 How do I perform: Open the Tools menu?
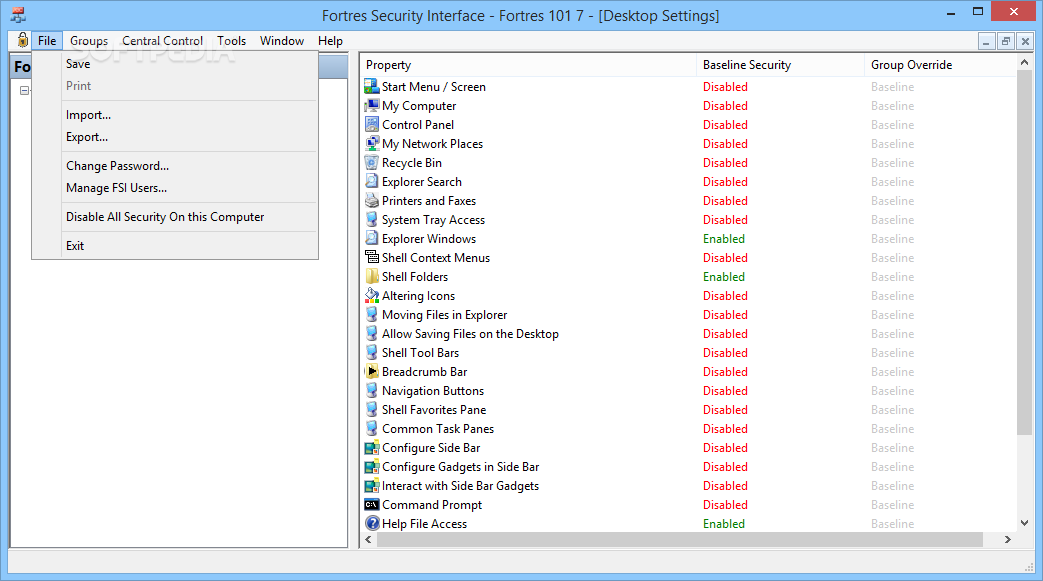tap(231, 41)
